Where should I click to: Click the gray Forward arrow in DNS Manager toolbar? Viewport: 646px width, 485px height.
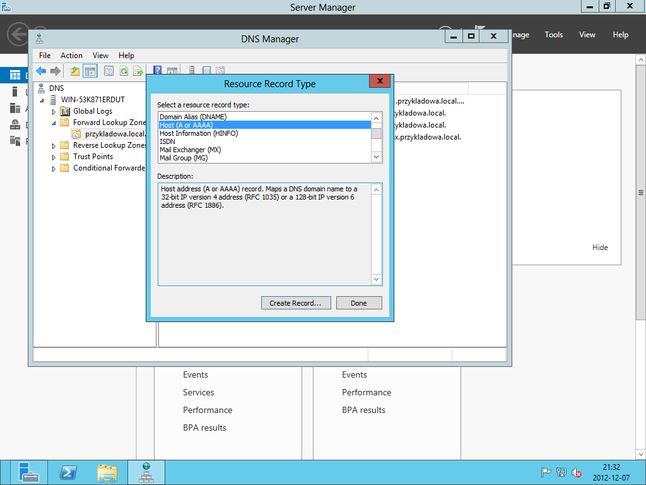pyautogui.click(x=55, y=71)
